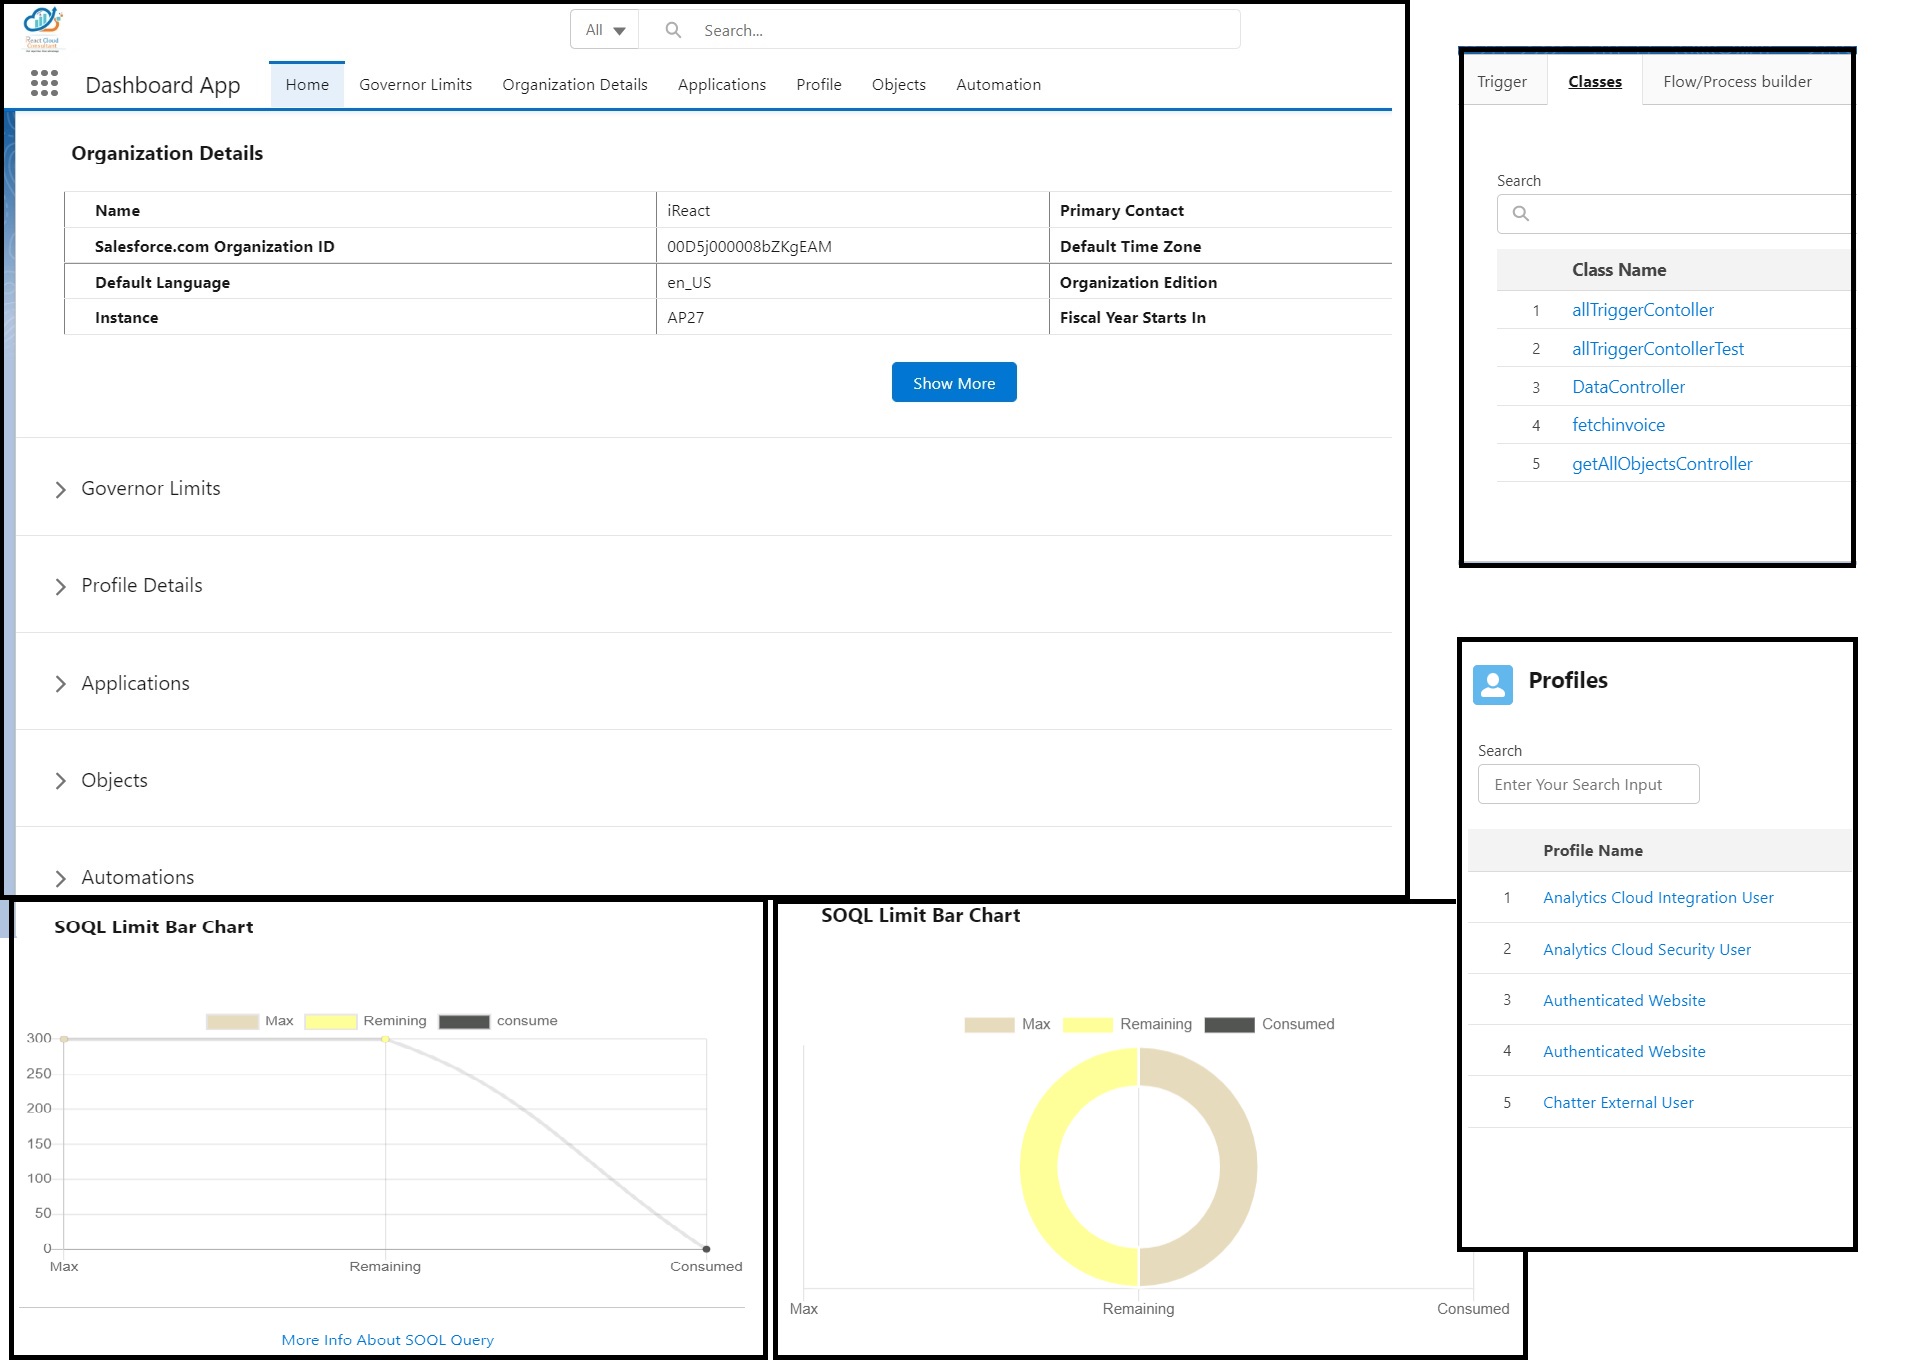Open the getAllObjectsController class link

click(x=1662, y=464)
